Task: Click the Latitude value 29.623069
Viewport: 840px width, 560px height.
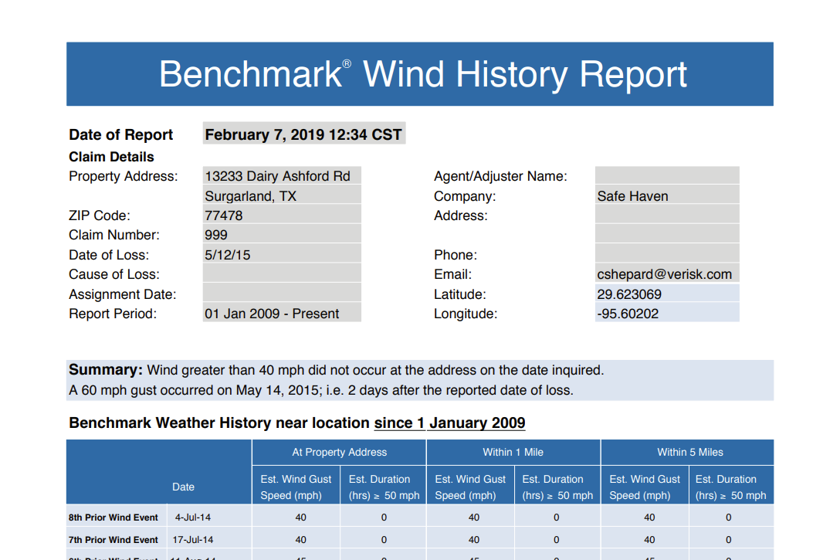Action: pyautogui.click(x=667, y=294)
